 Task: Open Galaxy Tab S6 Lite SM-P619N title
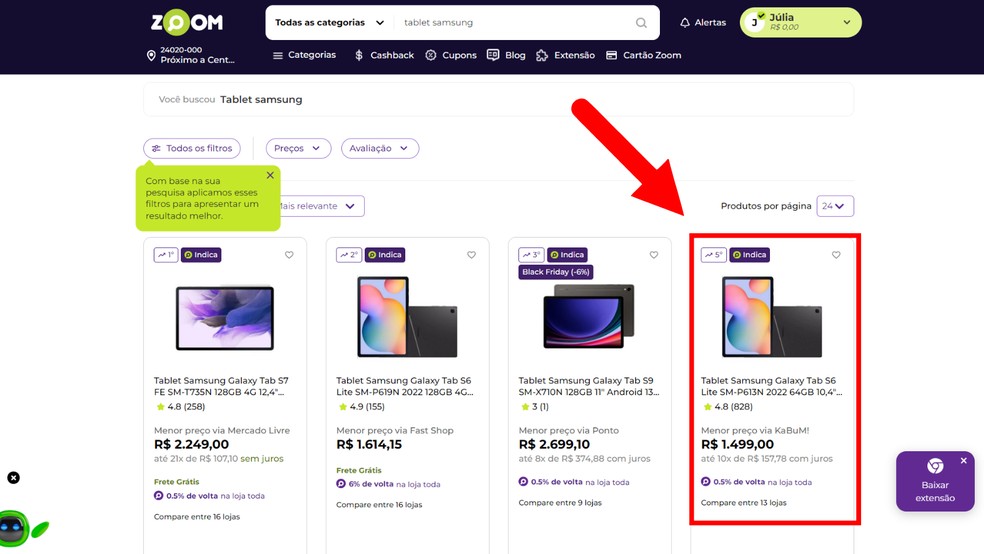click(405, 386)
